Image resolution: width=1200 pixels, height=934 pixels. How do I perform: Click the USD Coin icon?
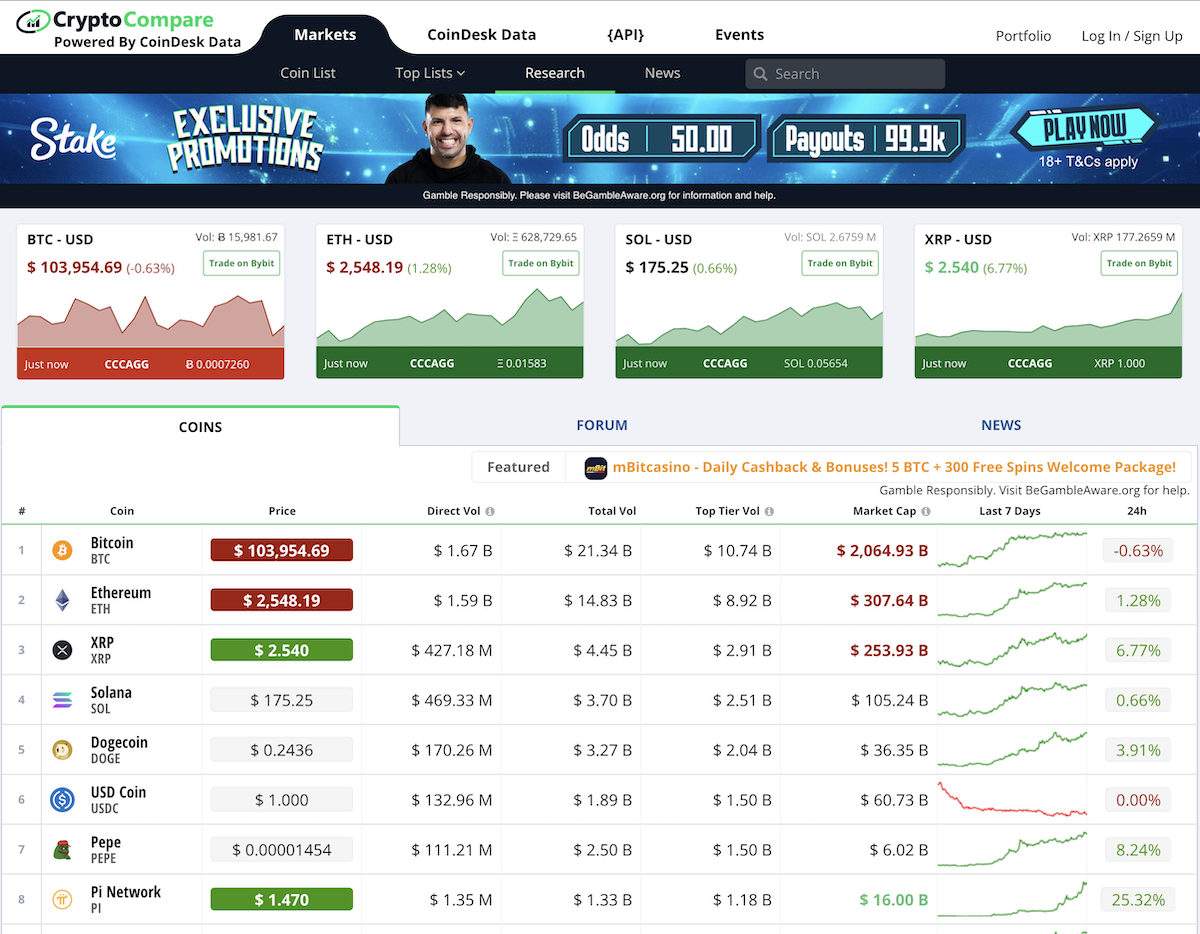[62, 800]
